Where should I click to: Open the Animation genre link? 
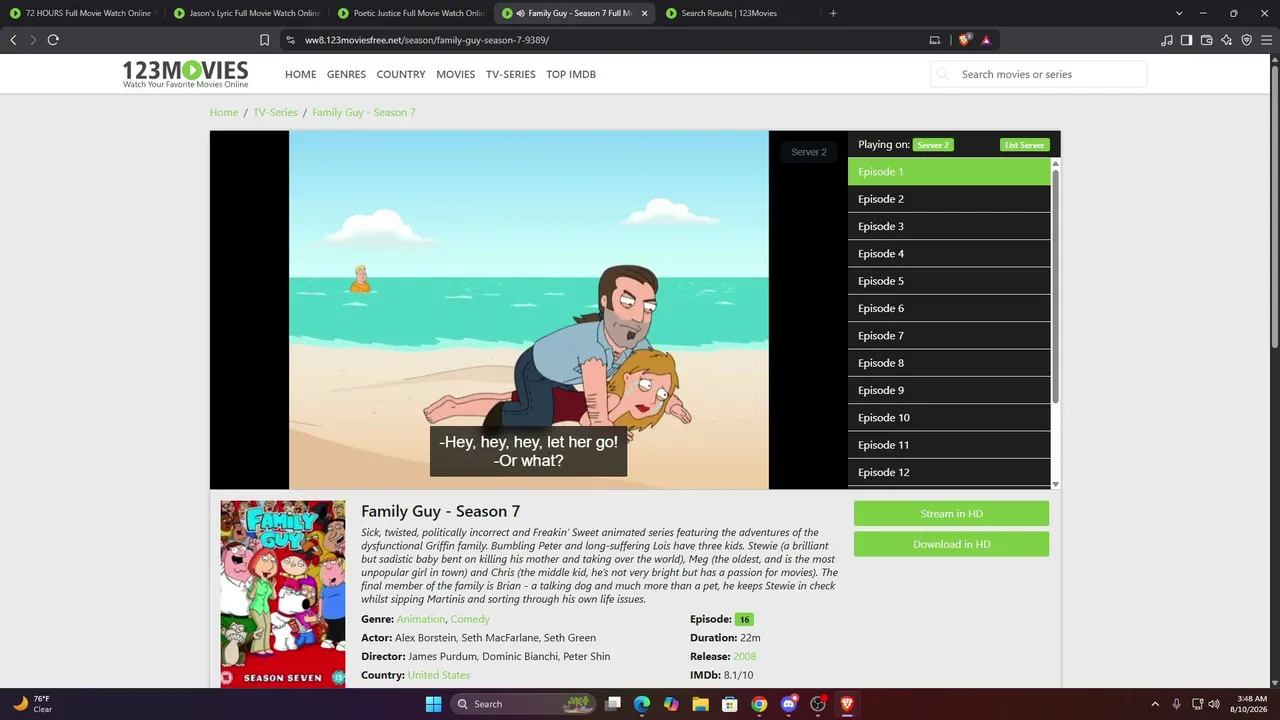click(x=421, y=619)
